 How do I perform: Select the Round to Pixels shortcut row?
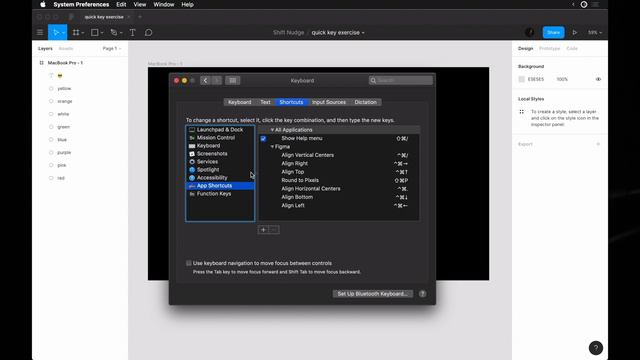[339, 180]
